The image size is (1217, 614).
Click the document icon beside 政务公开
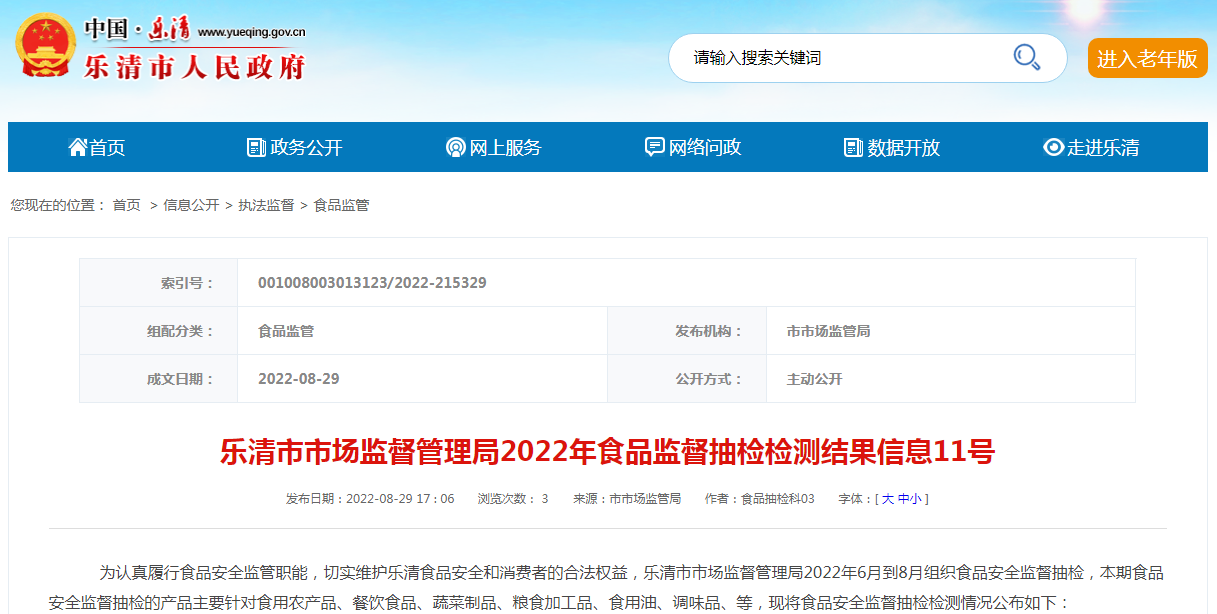click(256, 147)
